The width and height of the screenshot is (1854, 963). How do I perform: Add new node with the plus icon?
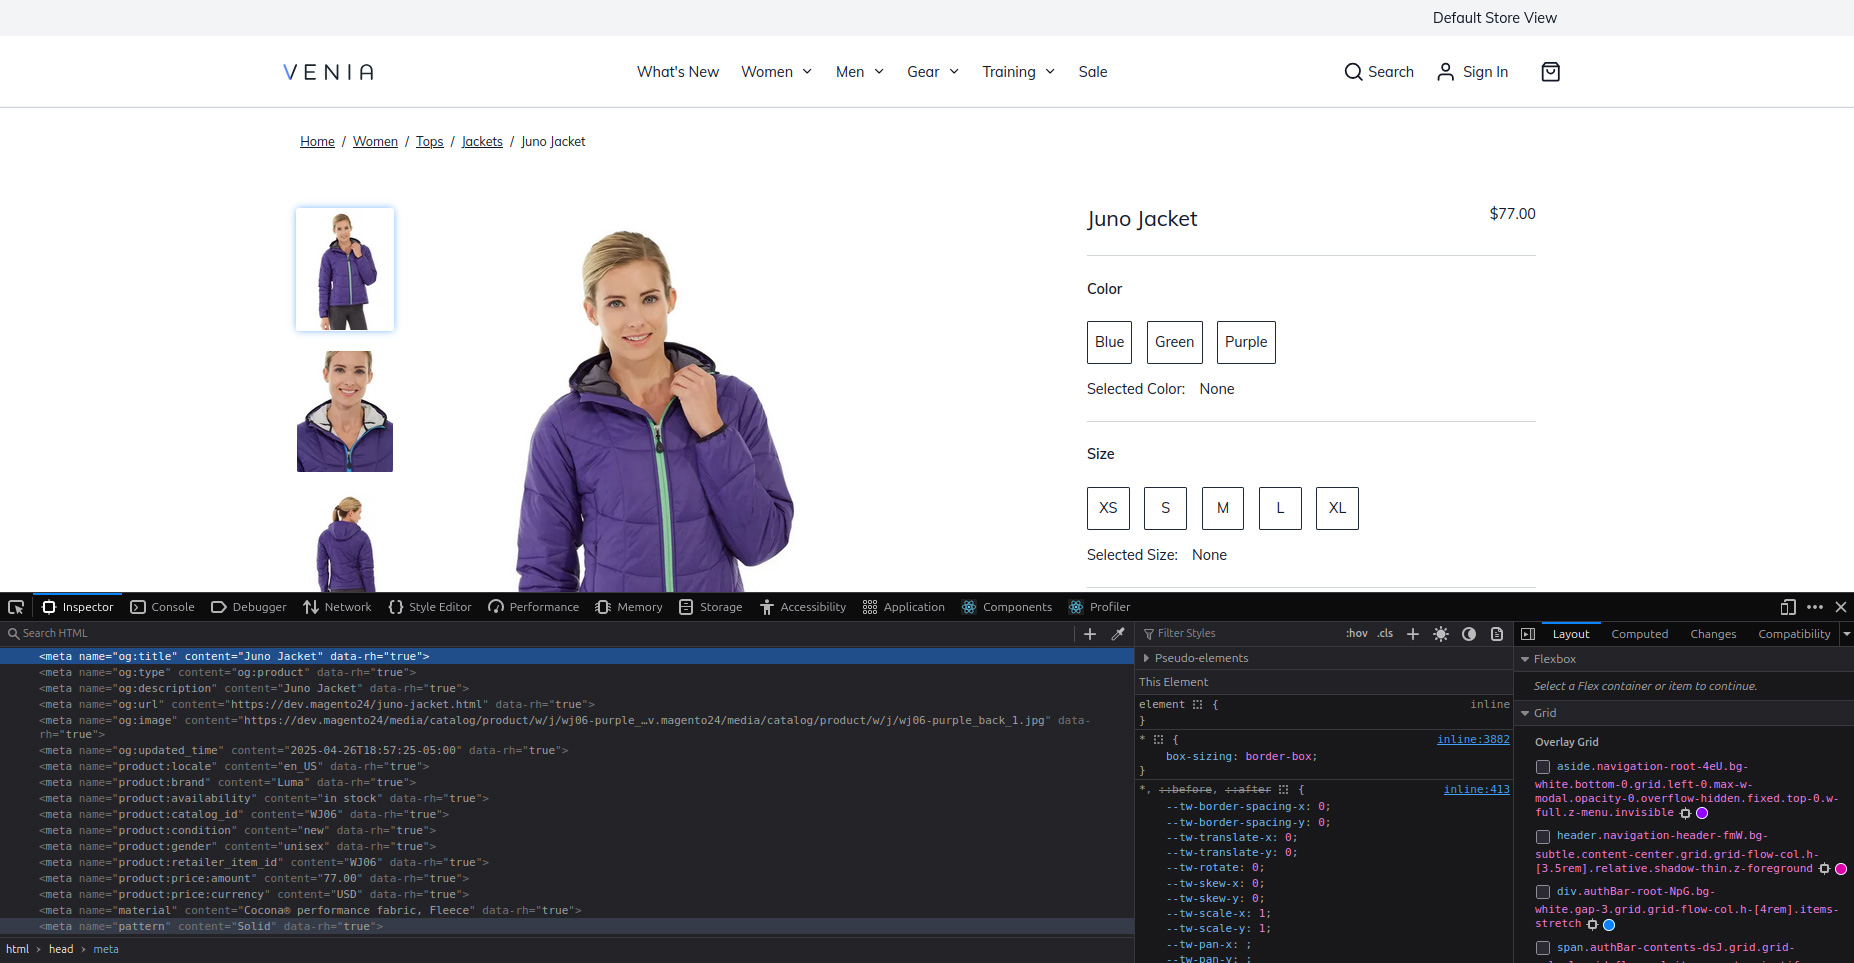click(x=1090, y=634)
